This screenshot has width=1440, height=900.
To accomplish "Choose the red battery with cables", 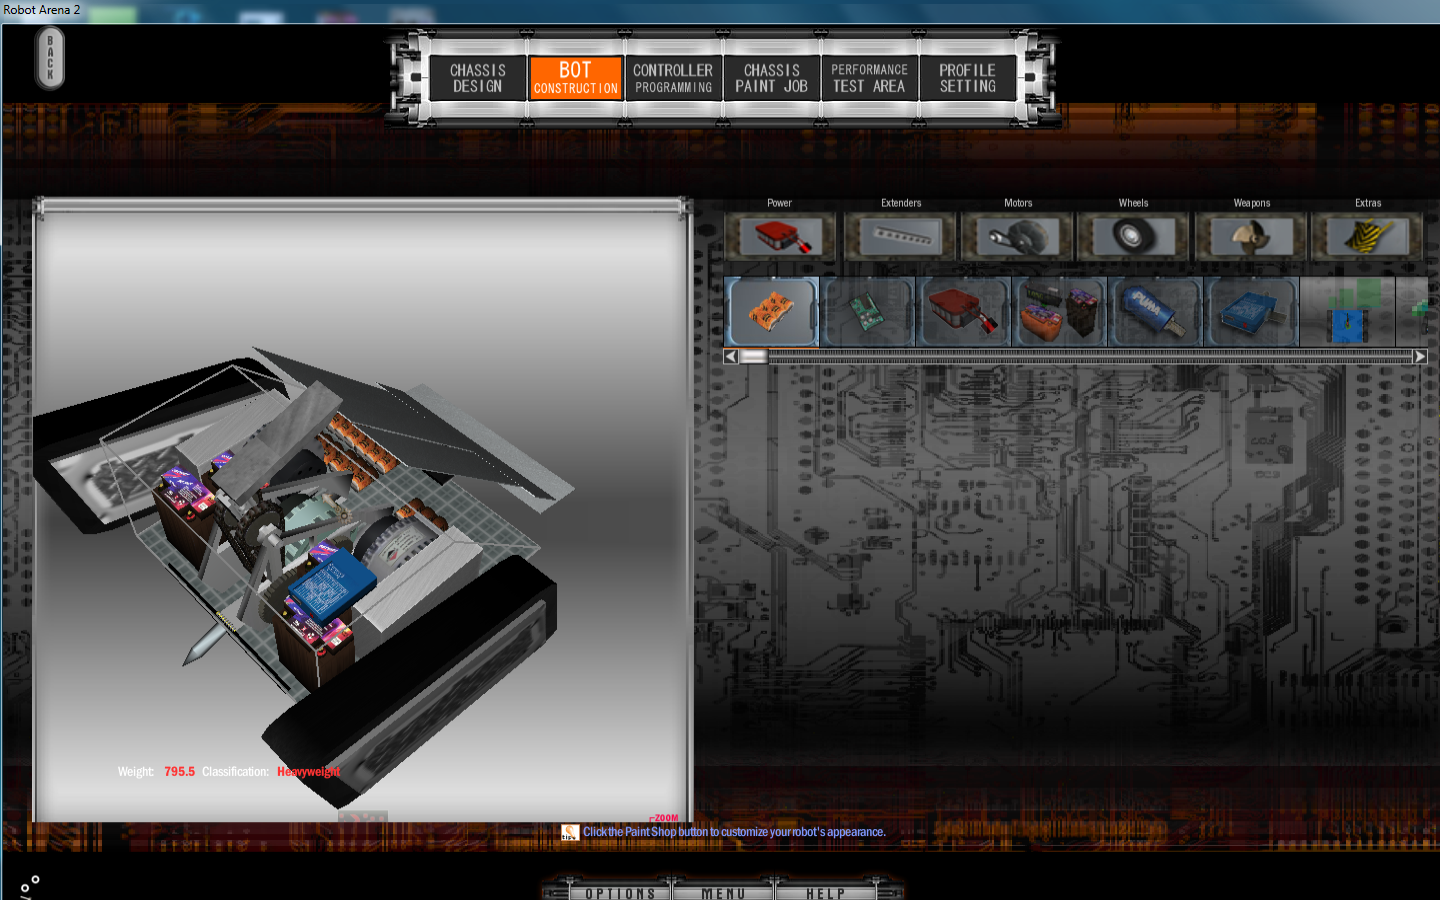I will click(963, 312).
